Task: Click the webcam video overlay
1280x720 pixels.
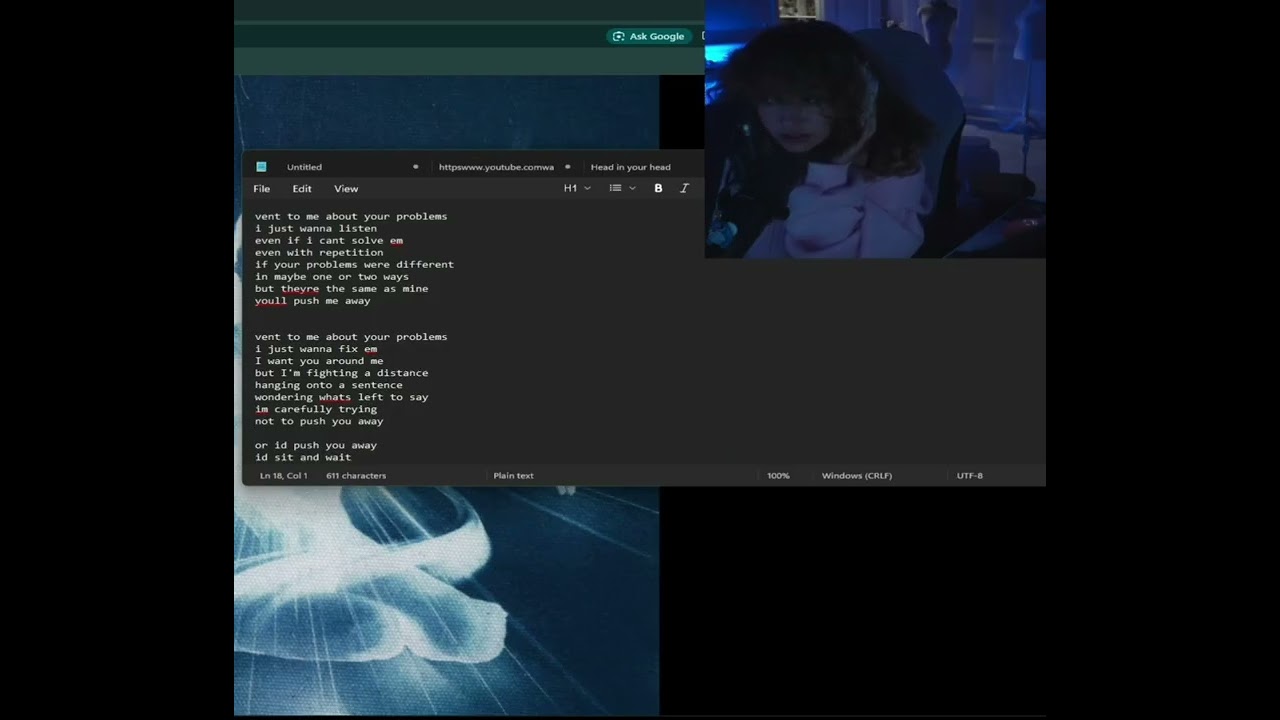Action: pyautogui.click(x=875, y=129)
